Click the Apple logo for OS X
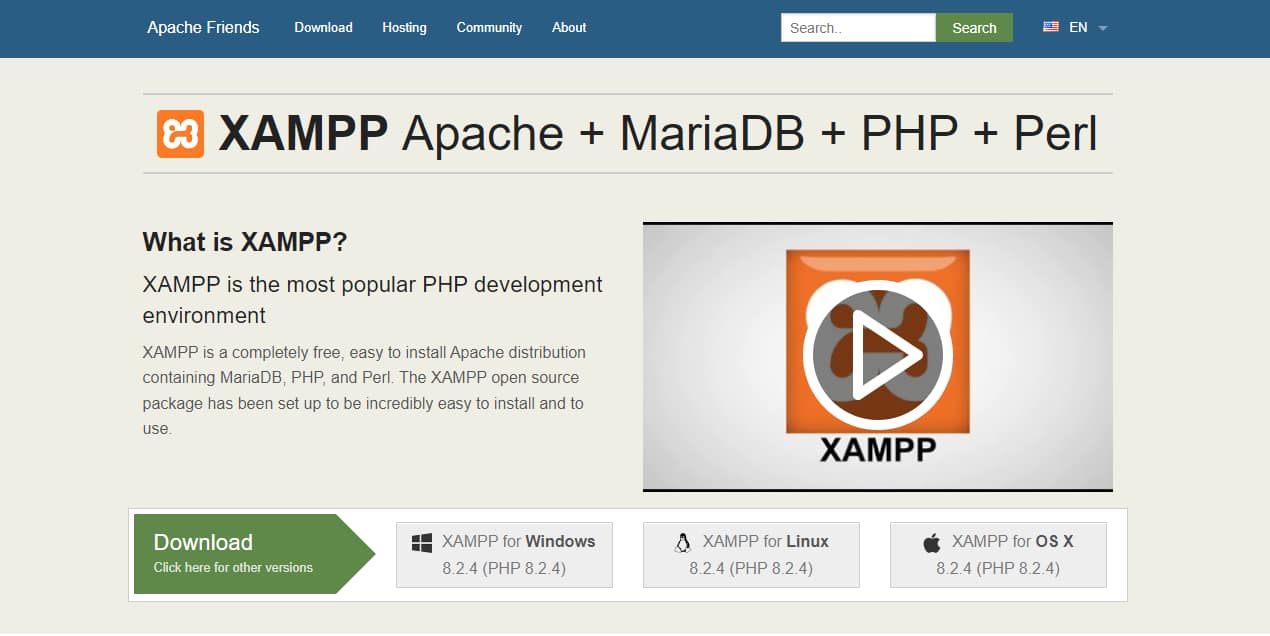The height and width of the screenshot is (636, 1270). tap(931, 541)
